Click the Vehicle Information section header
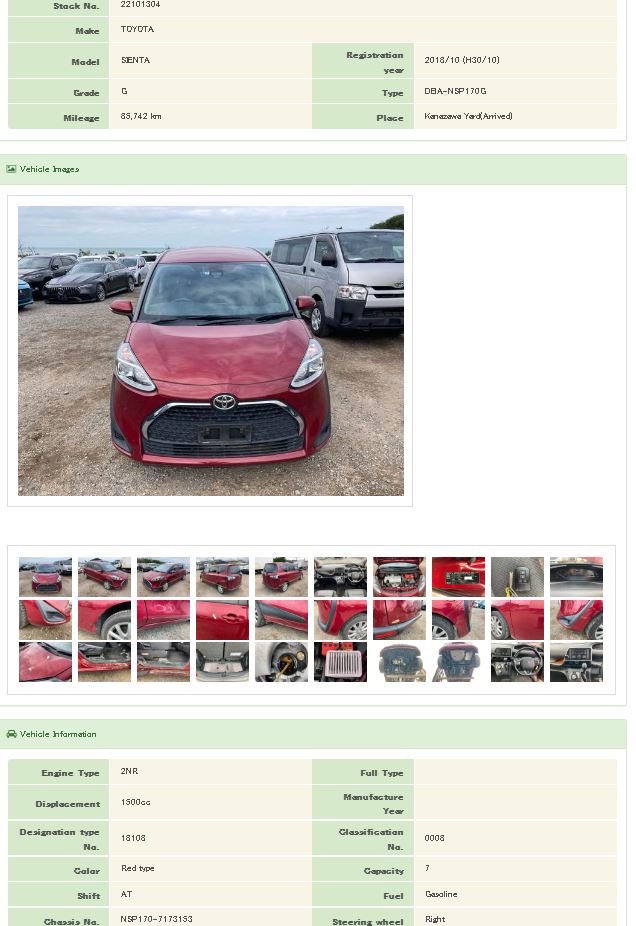Image resolution: width=636 pixels, height=926 pixels. pos(313,734)
